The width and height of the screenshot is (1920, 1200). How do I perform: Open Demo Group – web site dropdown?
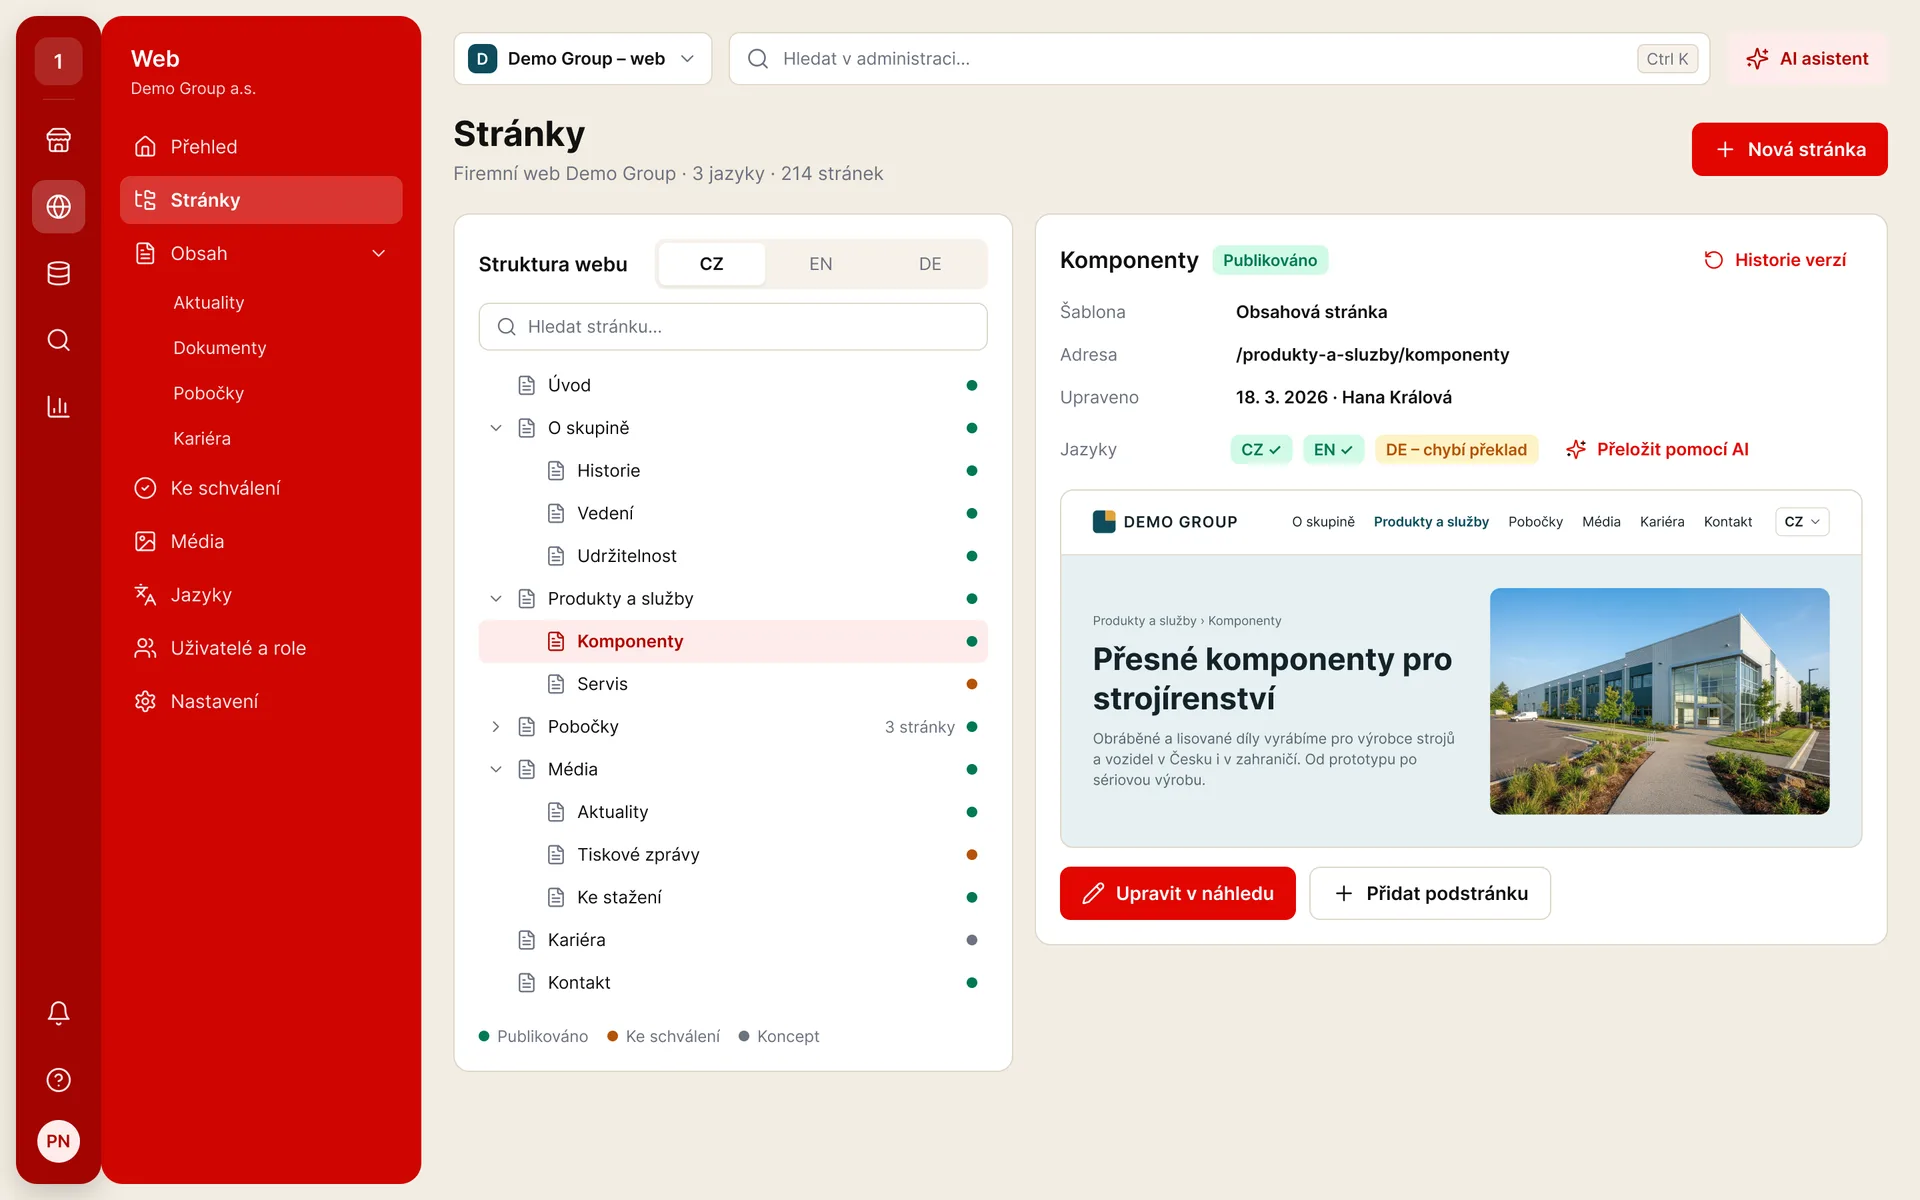tap(582, 59)
